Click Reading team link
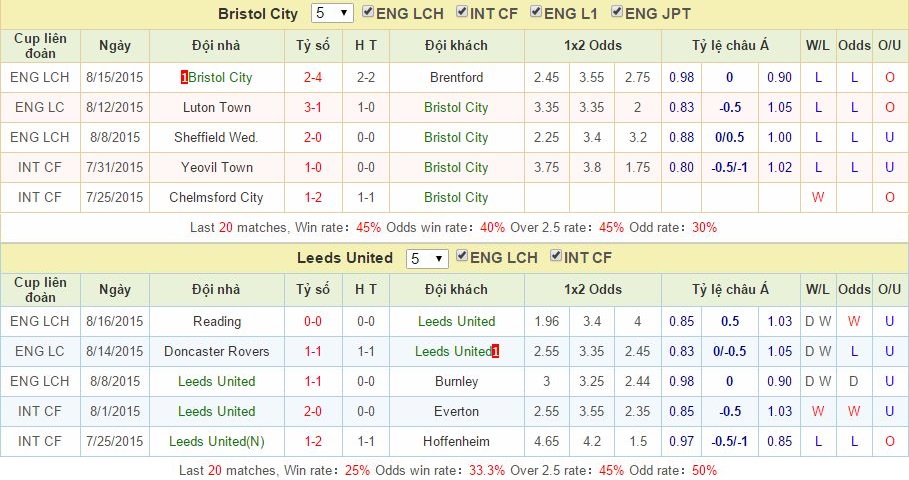Viewport: 909px width, 480px height. (217, 321)
